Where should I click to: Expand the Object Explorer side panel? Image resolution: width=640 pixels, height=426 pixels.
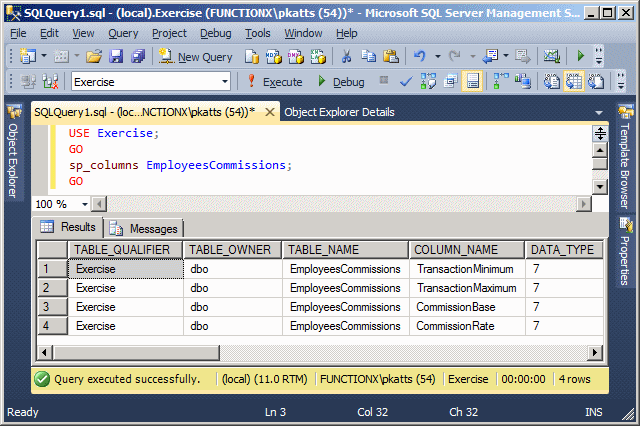(13, 153)
